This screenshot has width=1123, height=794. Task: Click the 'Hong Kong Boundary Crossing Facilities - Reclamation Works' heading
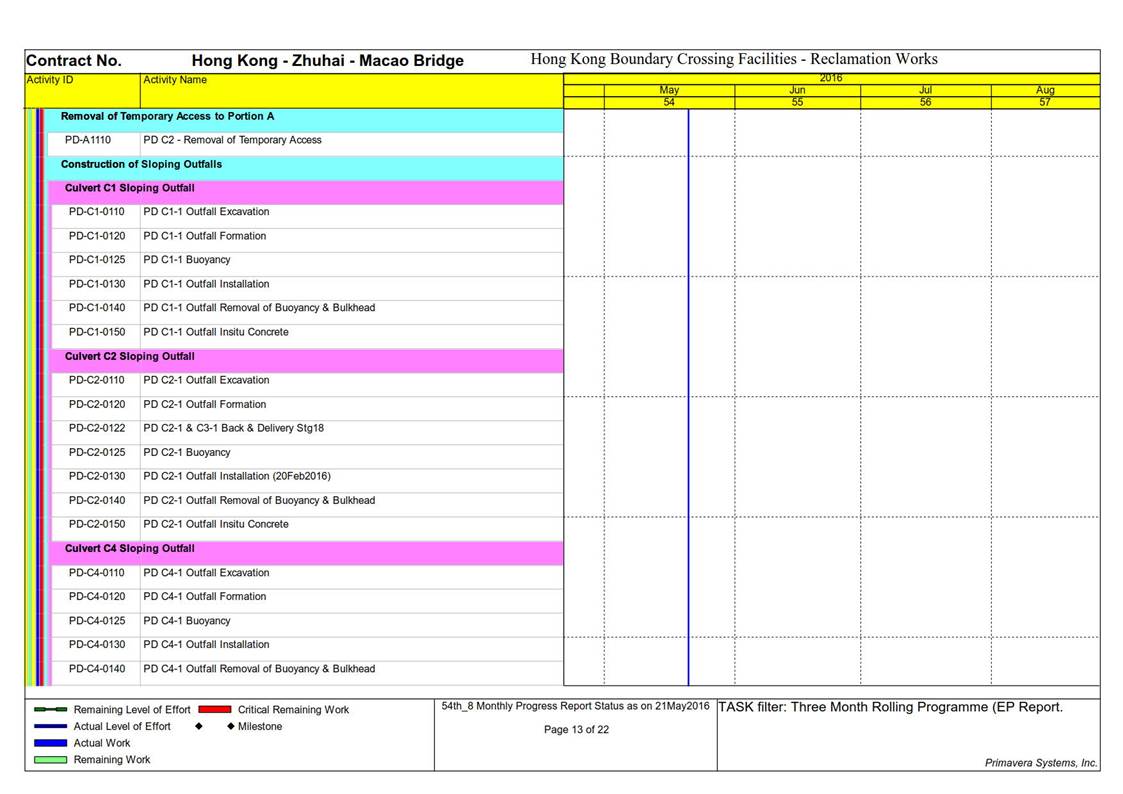coord(734,59)
